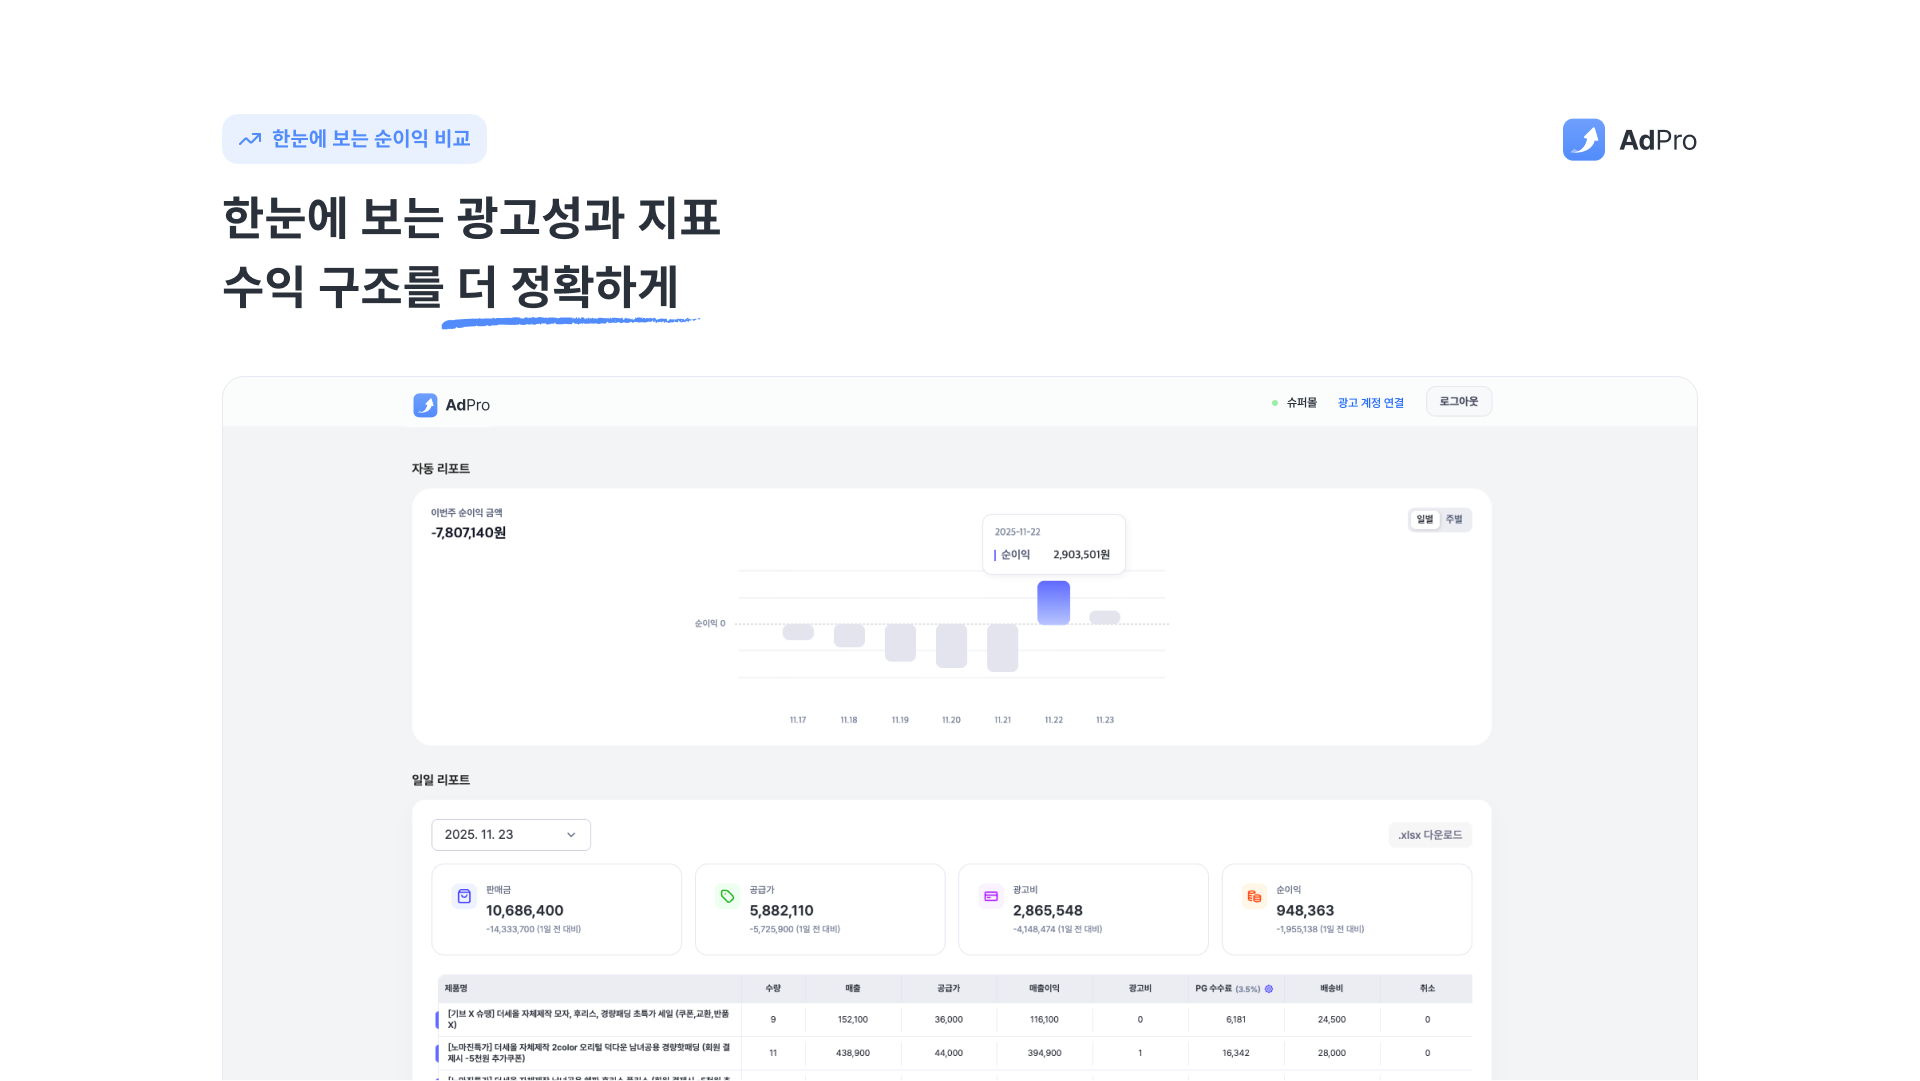Click the highlighted blue 11.22 chart bar
The height and width of the screenshot is (1081, 1920).
click(x=1053, y=603)
